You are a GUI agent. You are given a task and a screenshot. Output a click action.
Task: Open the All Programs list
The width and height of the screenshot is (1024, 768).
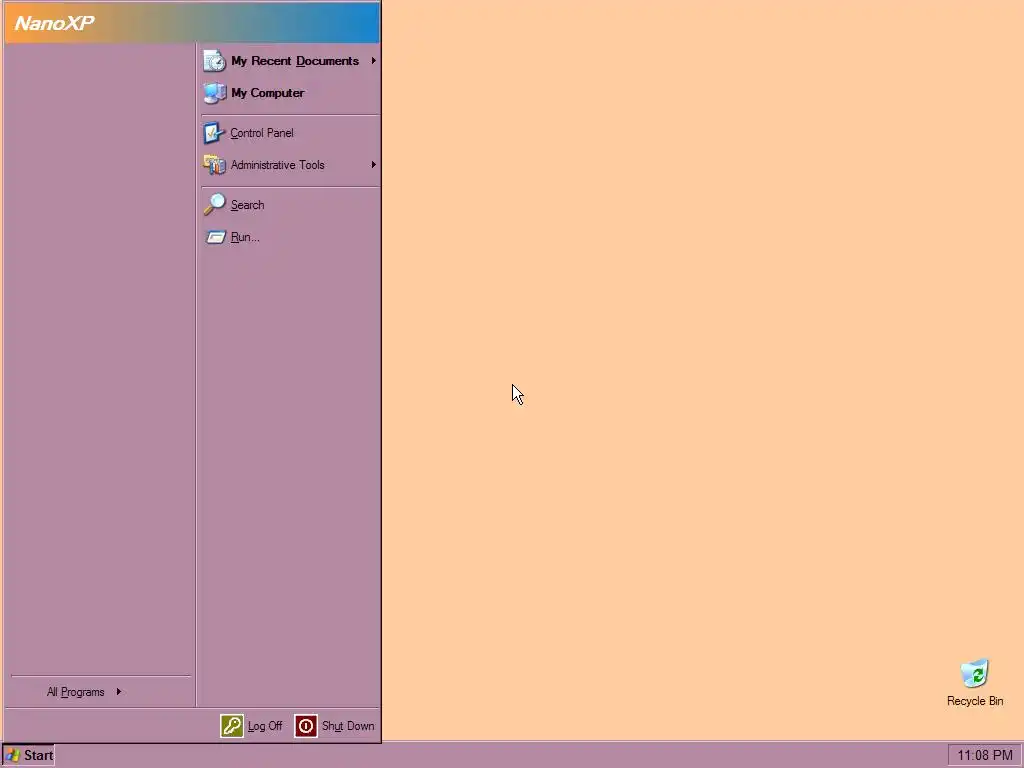[x=100, y=692]
